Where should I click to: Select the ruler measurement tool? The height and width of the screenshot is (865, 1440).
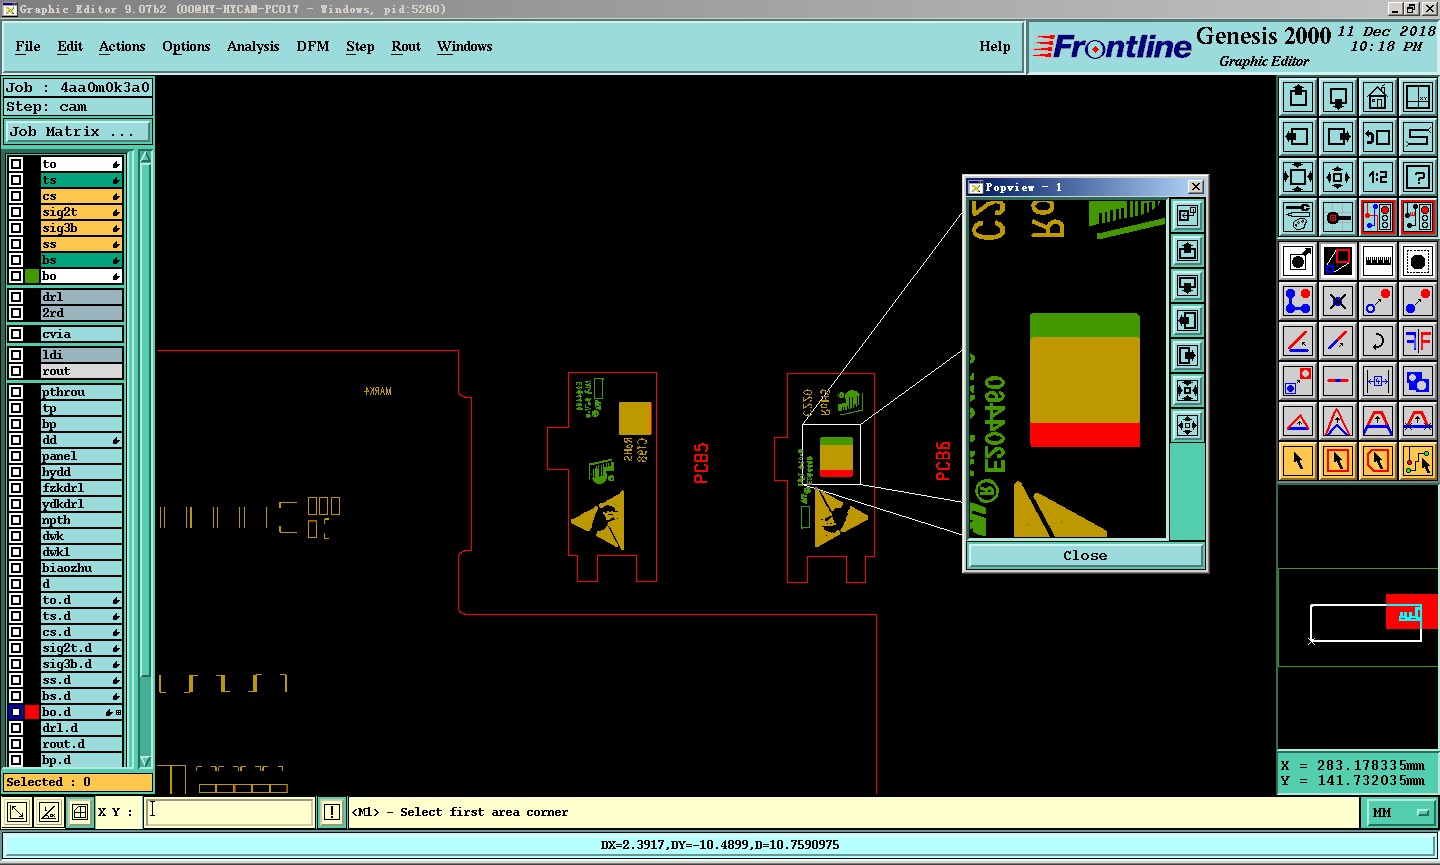tap(1378, 261)
